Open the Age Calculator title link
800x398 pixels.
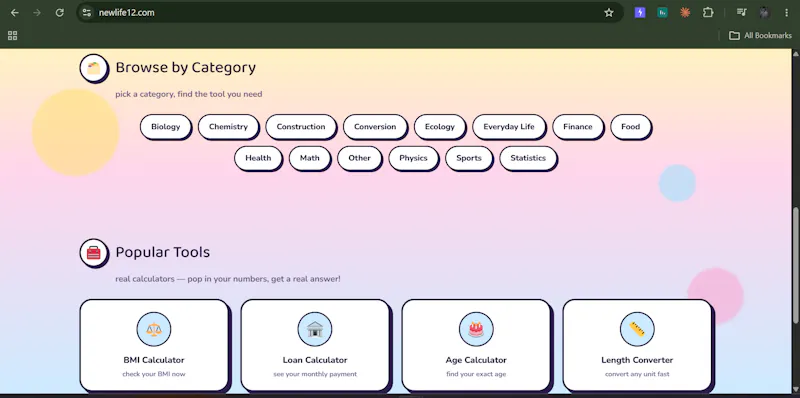click(x=476, y=360)
